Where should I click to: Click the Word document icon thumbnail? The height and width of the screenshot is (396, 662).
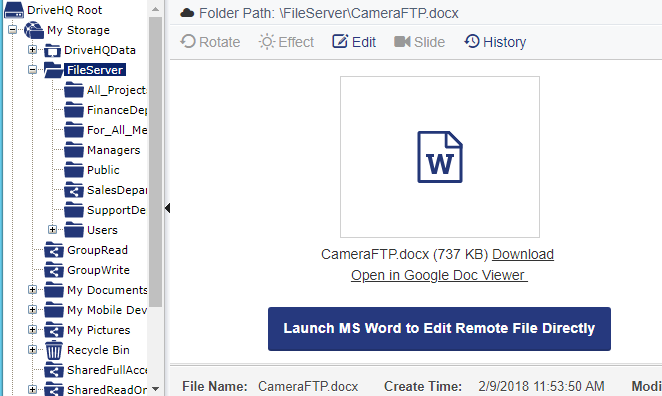[440, 157]
